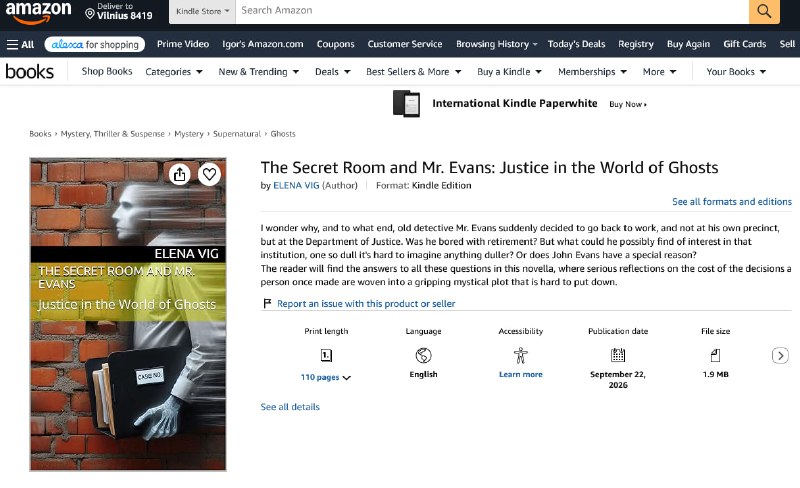The width and height of the screenshot is (800, 488).
Task: Click the 1.9 MB file size value
Action: click(x=715, y=374)
